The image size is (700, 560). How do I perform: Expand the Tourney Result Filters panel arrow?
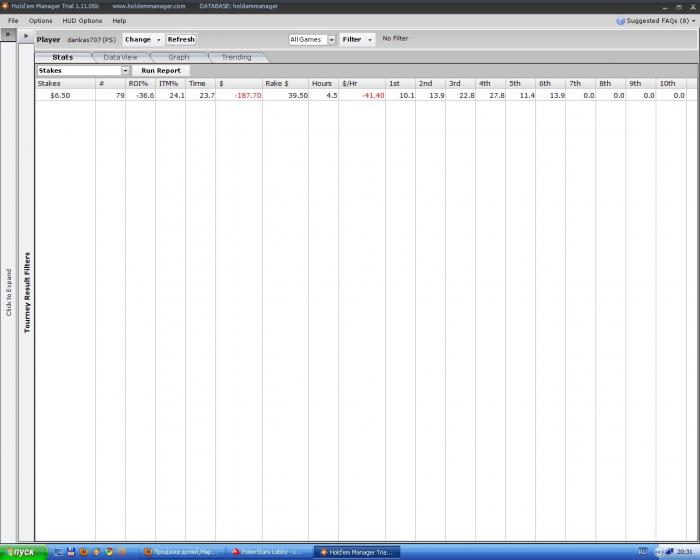coord(26,36)
